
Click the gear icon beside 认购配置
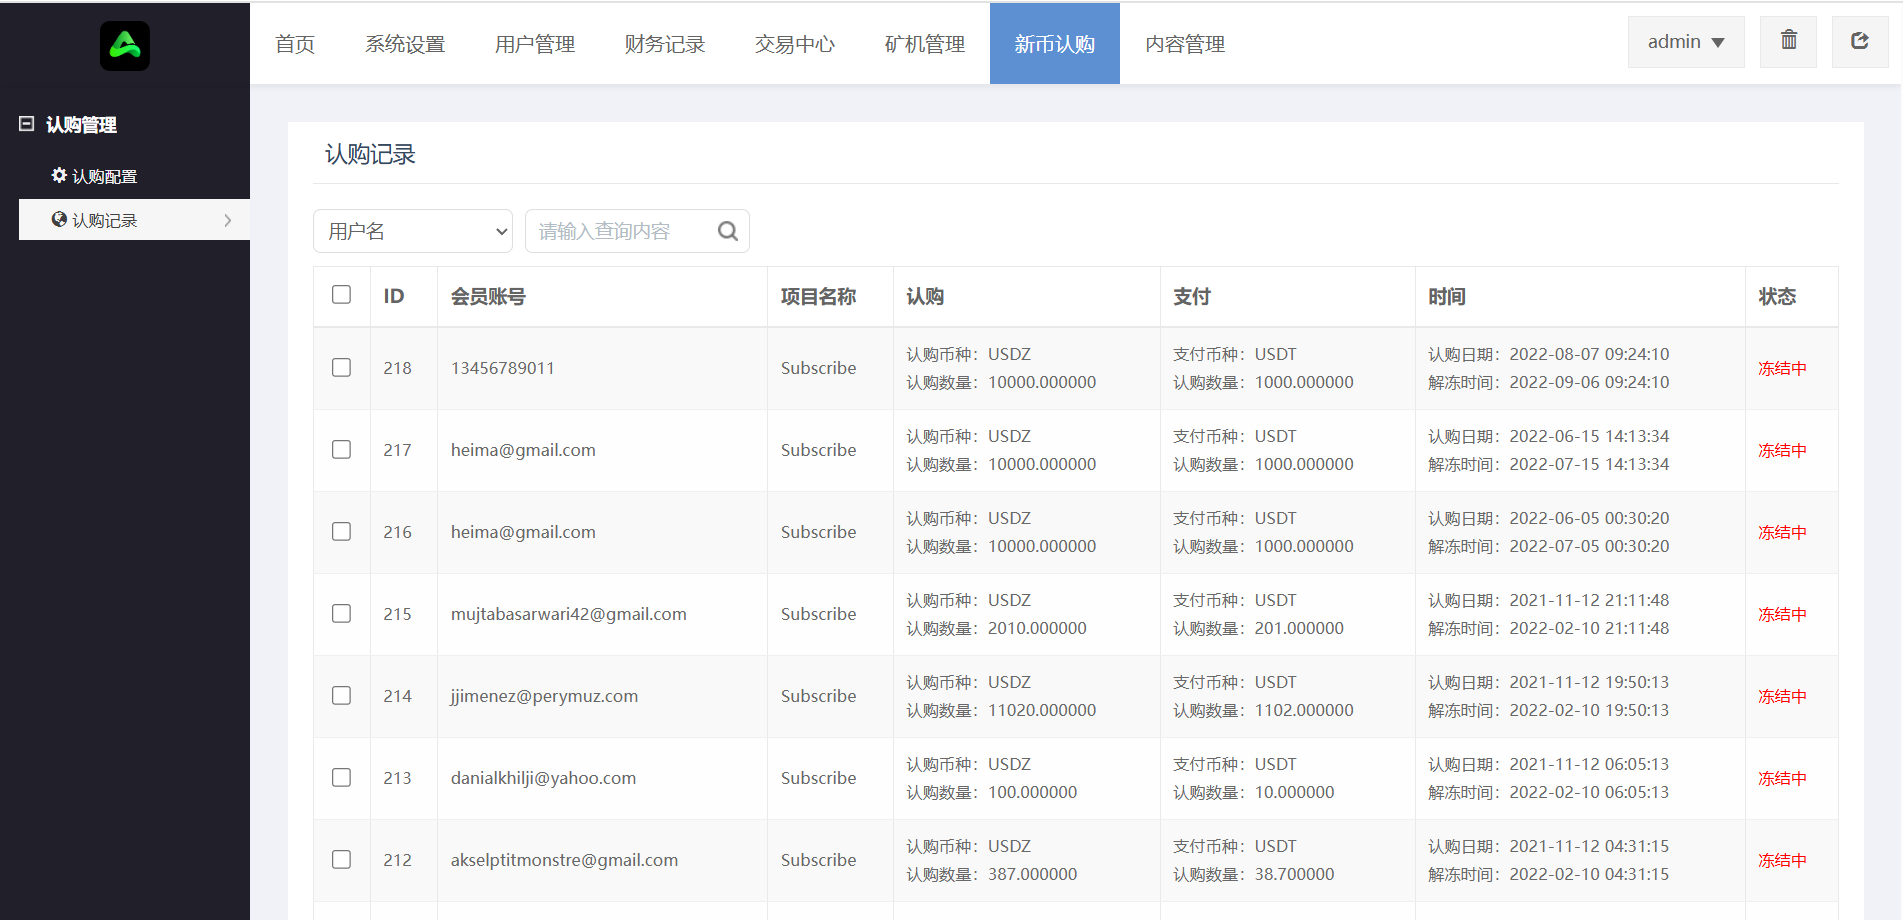[59, 176]
